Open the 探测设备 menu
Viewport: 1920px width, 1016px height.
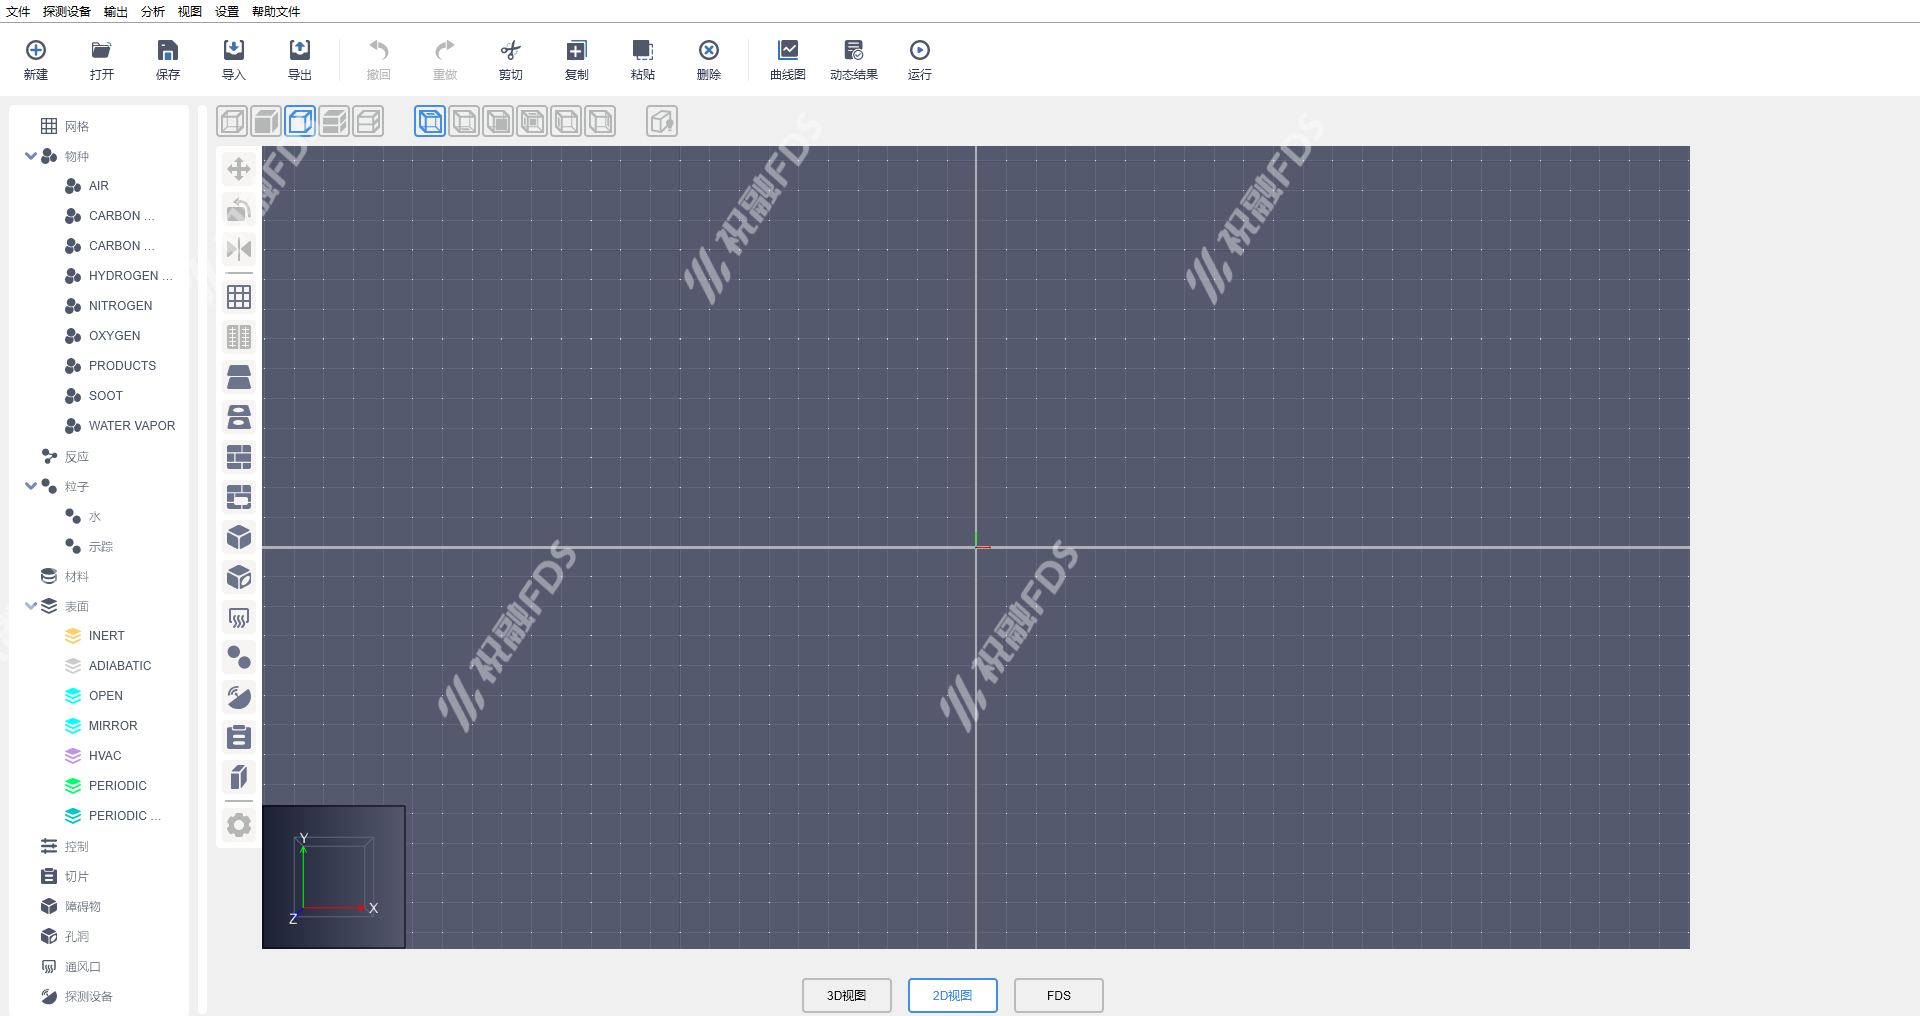(x=67, y=12)
